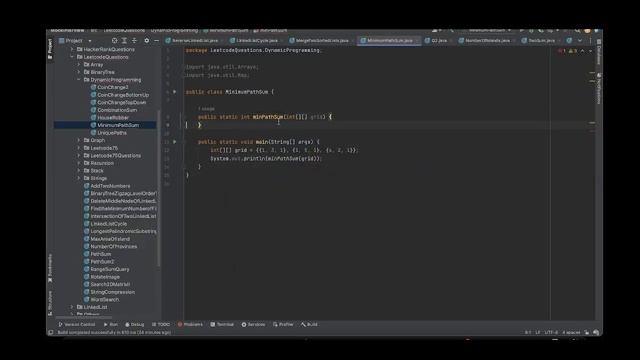The width and height of the screenshot is (640, 360).
Task: Collapse DynamicProgramming folder
Action: tap(79, 80)
